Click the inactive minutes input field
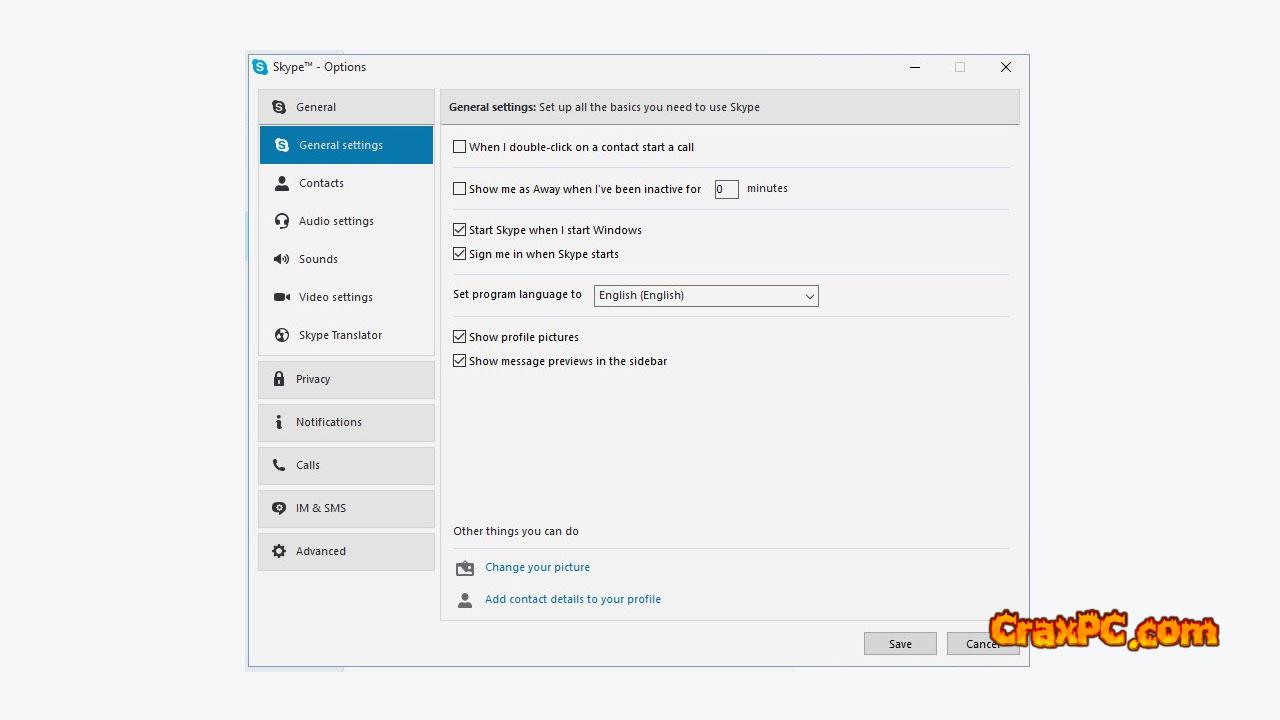This screenshot has height=720, width=1280. click(x=726, y=189)
